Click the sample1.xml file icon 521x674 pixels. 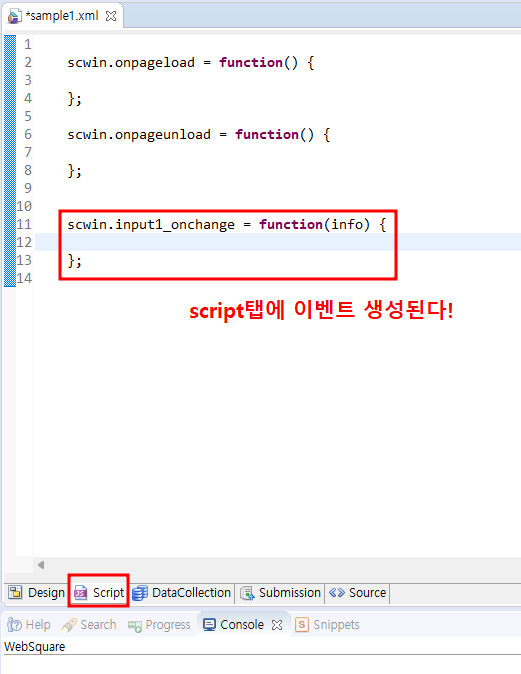click(15, 16)
